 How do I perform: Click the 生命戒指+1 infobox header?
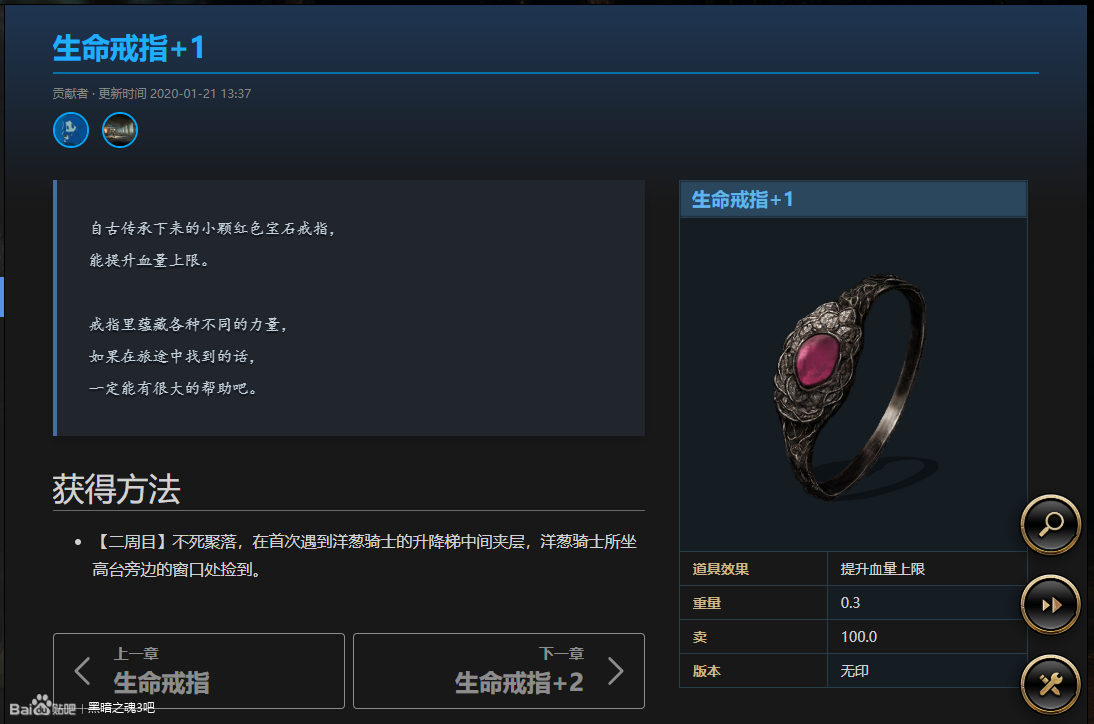pyautogui.click(x=853, y=199)
